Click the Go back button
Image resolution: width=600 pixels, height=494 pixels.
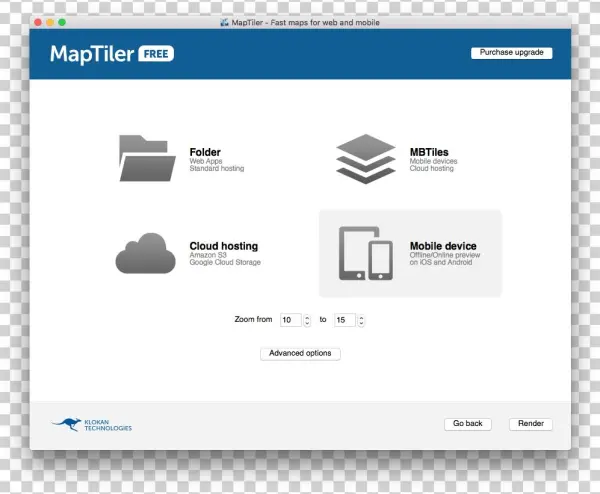(468, 424)
